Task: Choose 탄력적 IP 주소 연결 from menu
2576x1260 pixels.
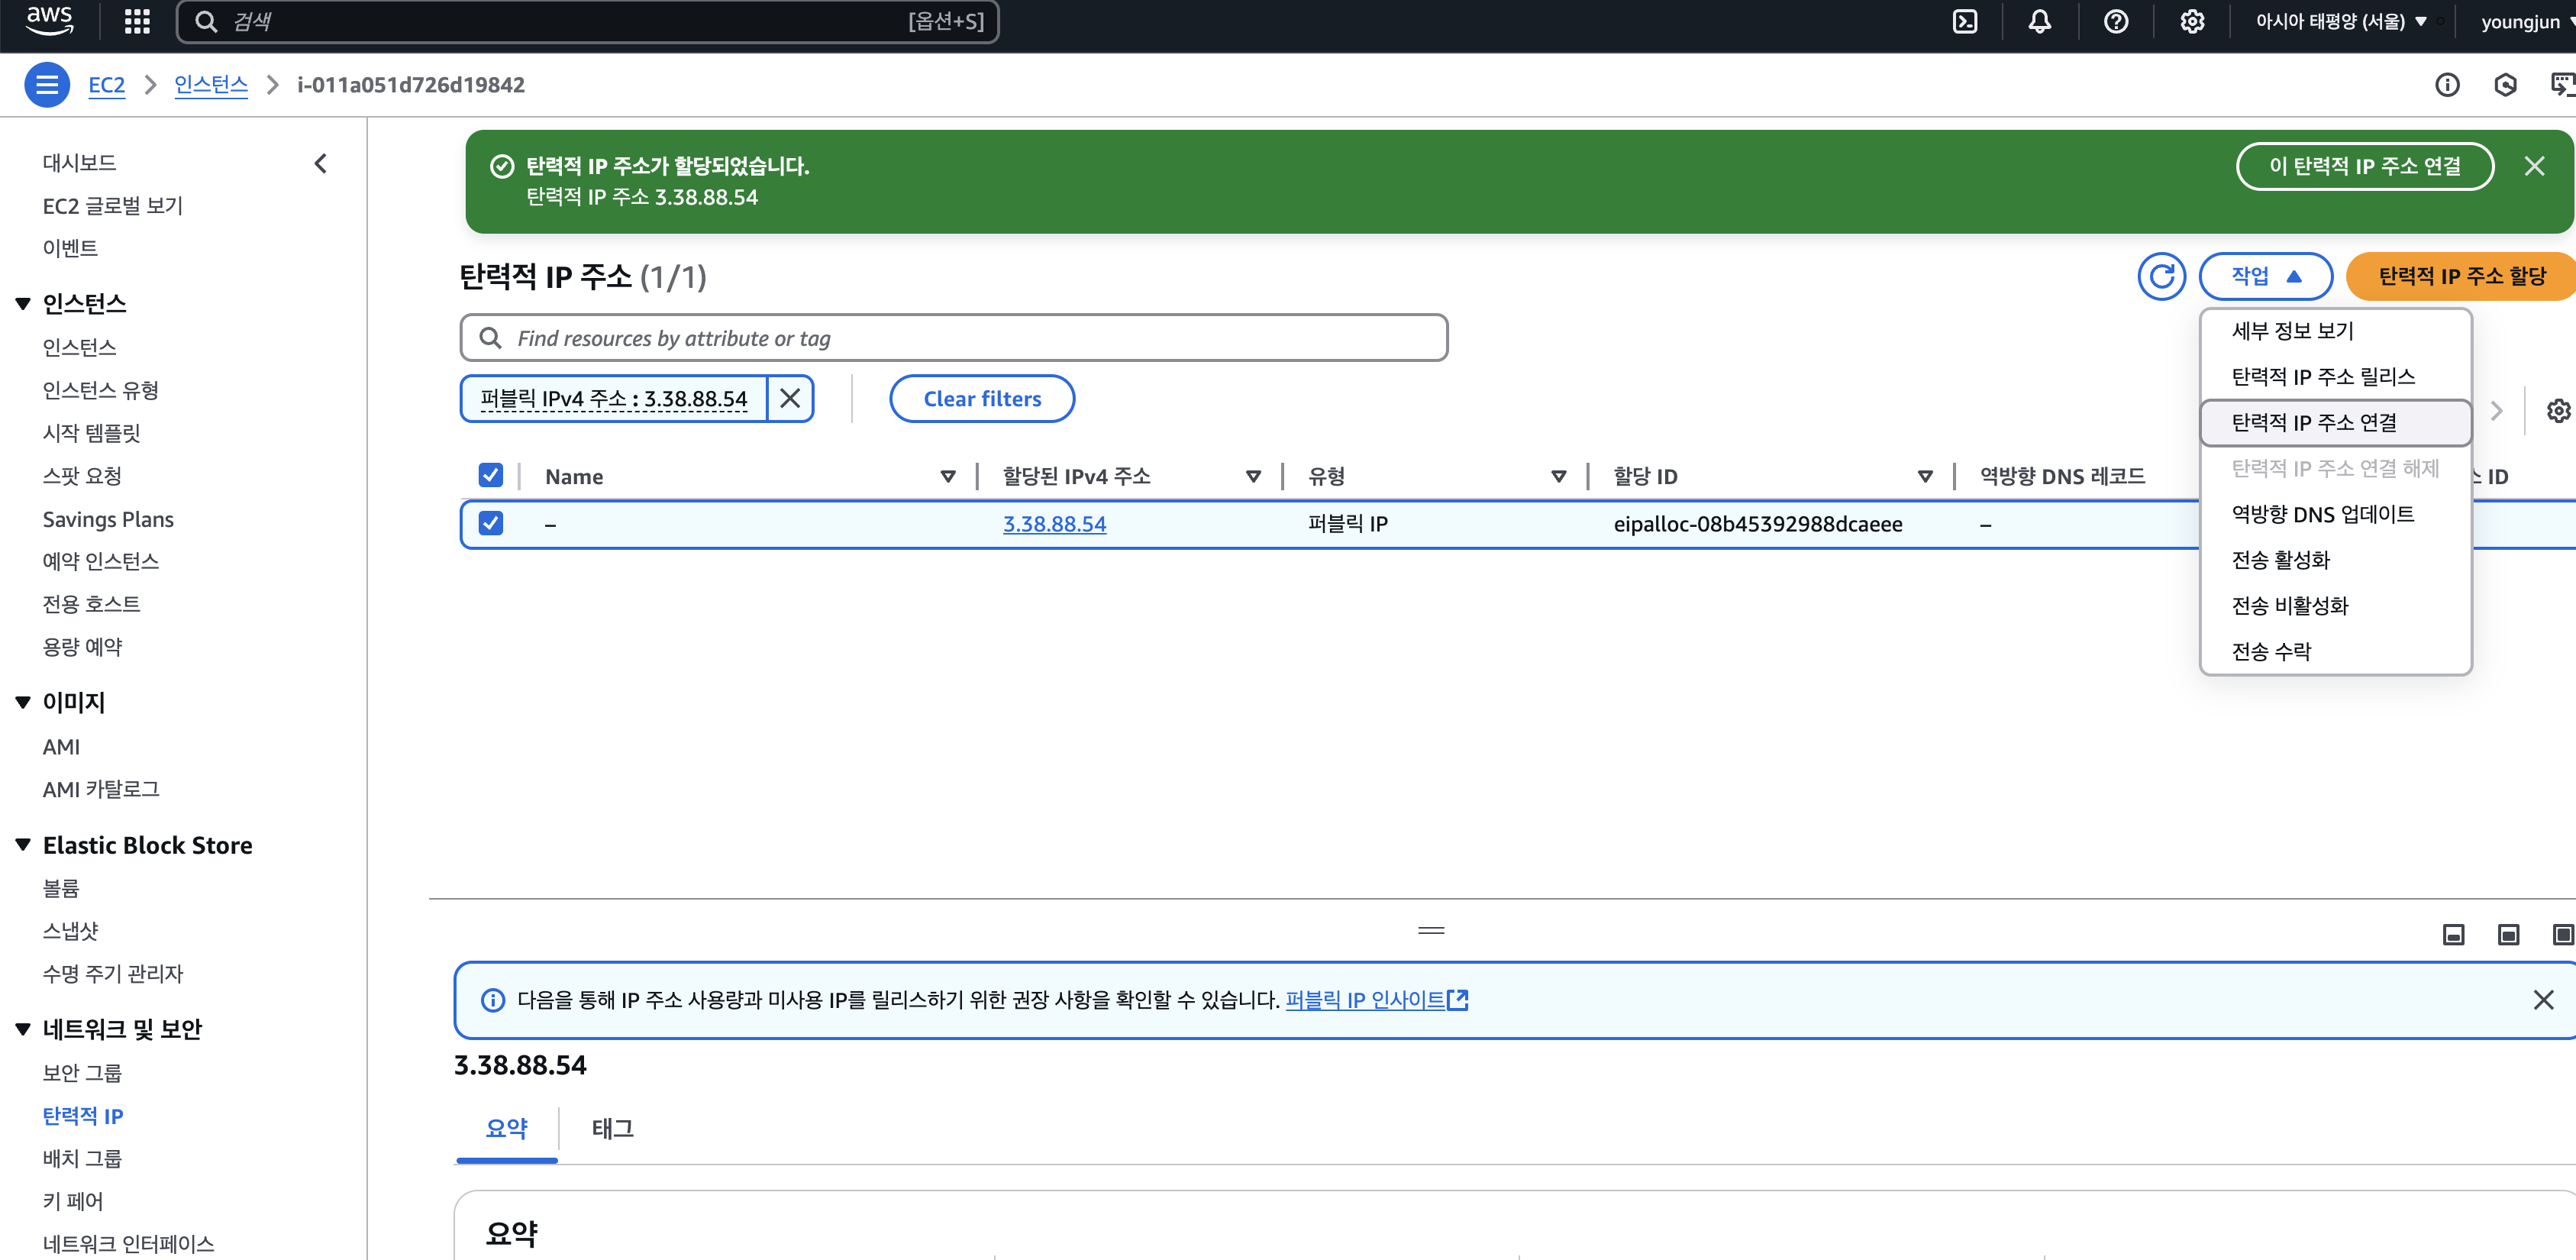Action: pyautogui.click(x=2314, y=422)
